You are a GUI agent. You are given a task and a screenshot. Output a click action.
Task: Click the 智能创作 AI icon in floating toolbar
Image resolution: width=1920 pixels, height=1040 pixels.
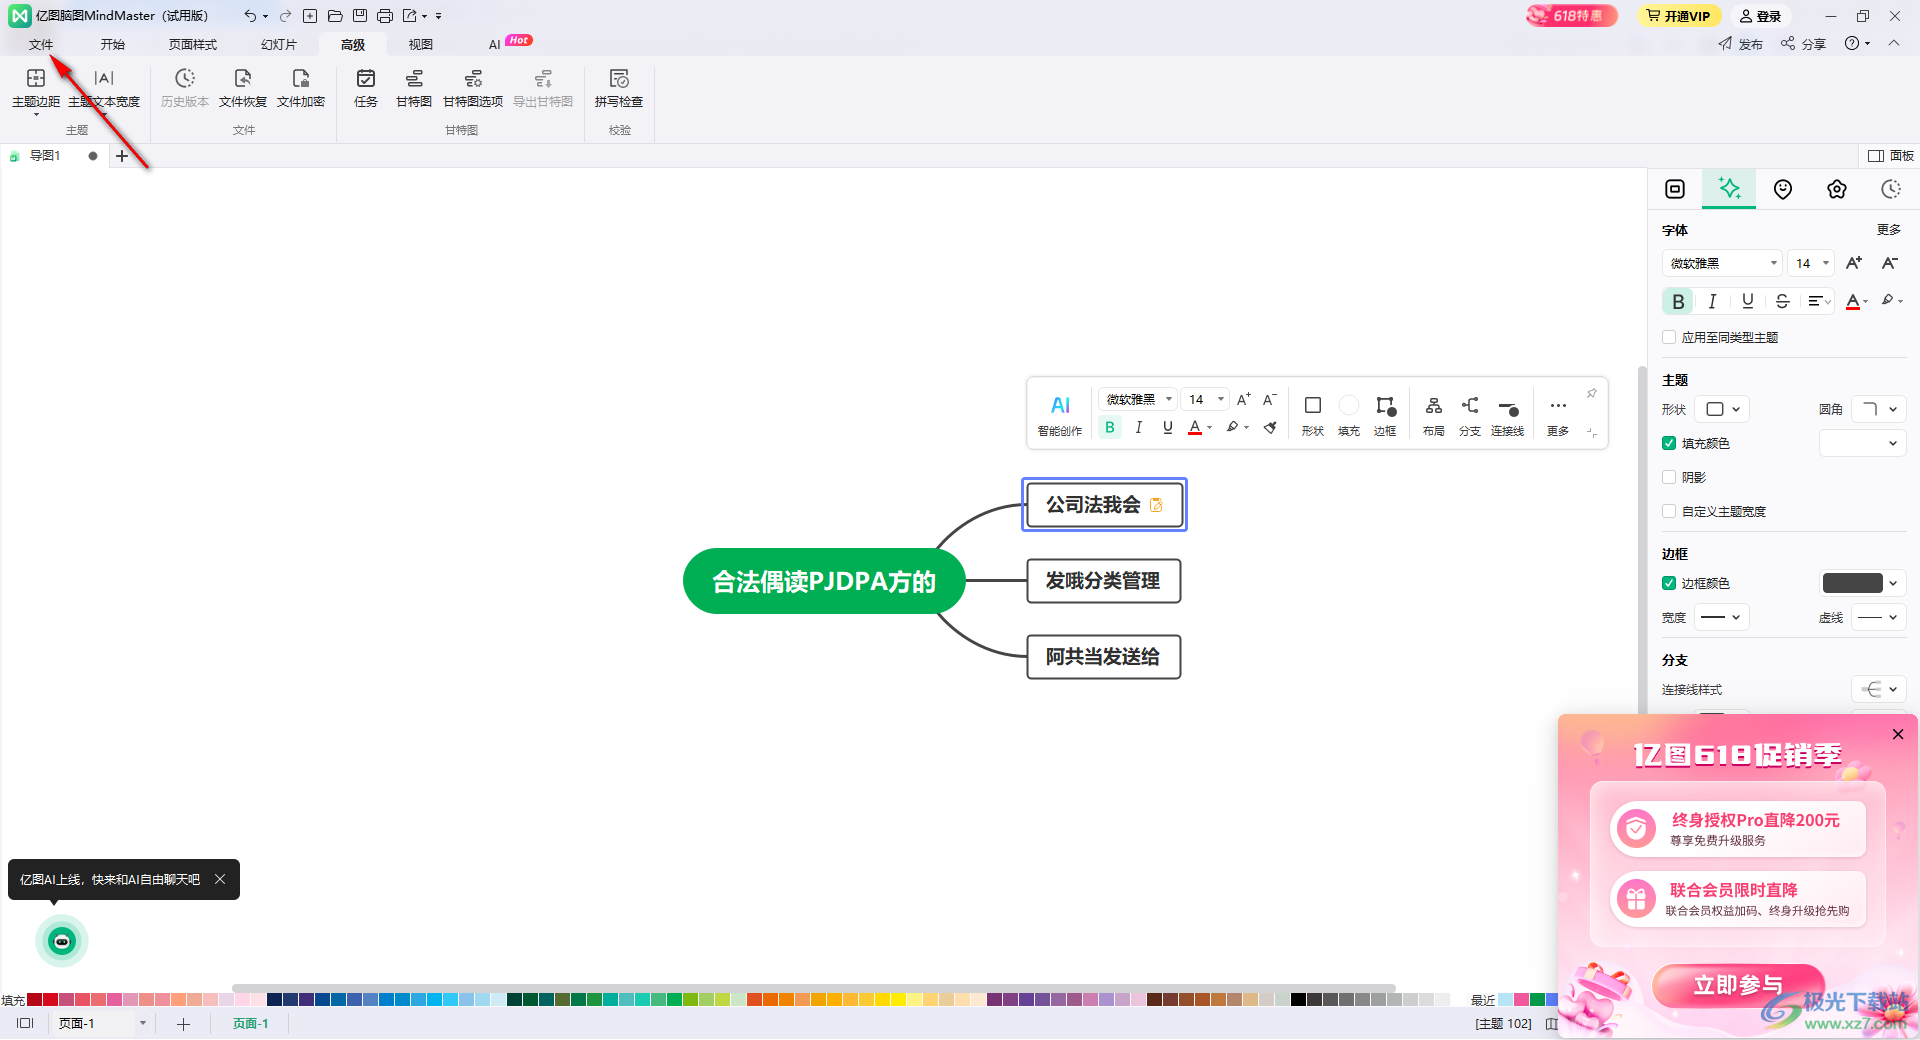1060,414
